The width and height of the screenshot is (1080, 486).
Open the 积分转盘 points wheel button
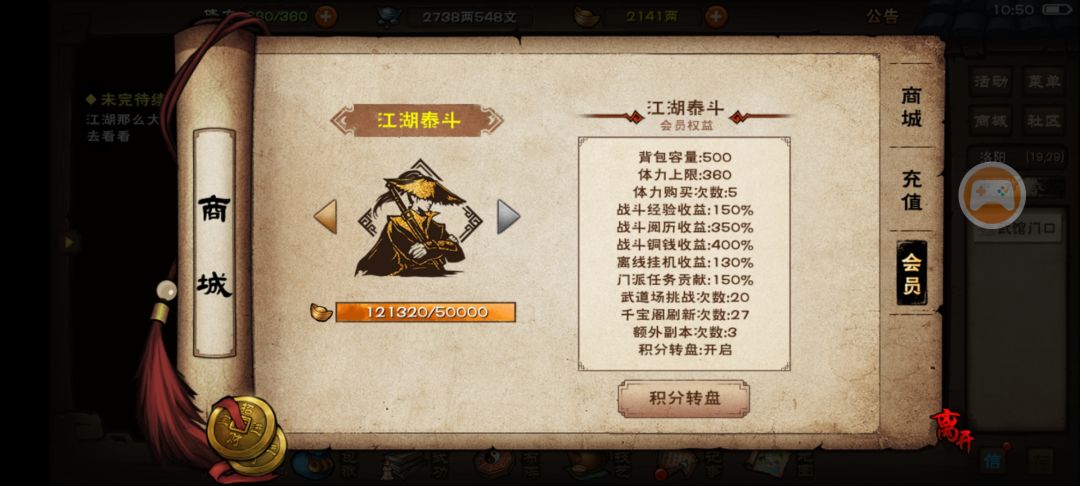pyautogui.click(x=683, y=399)
